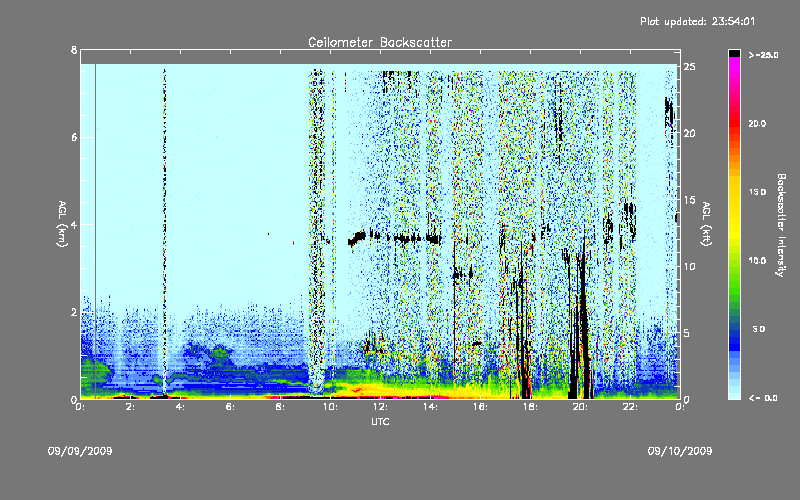800x500 pixels.
Task: Click the '20:' tick on the UTC axis
Action: point(581,407)
